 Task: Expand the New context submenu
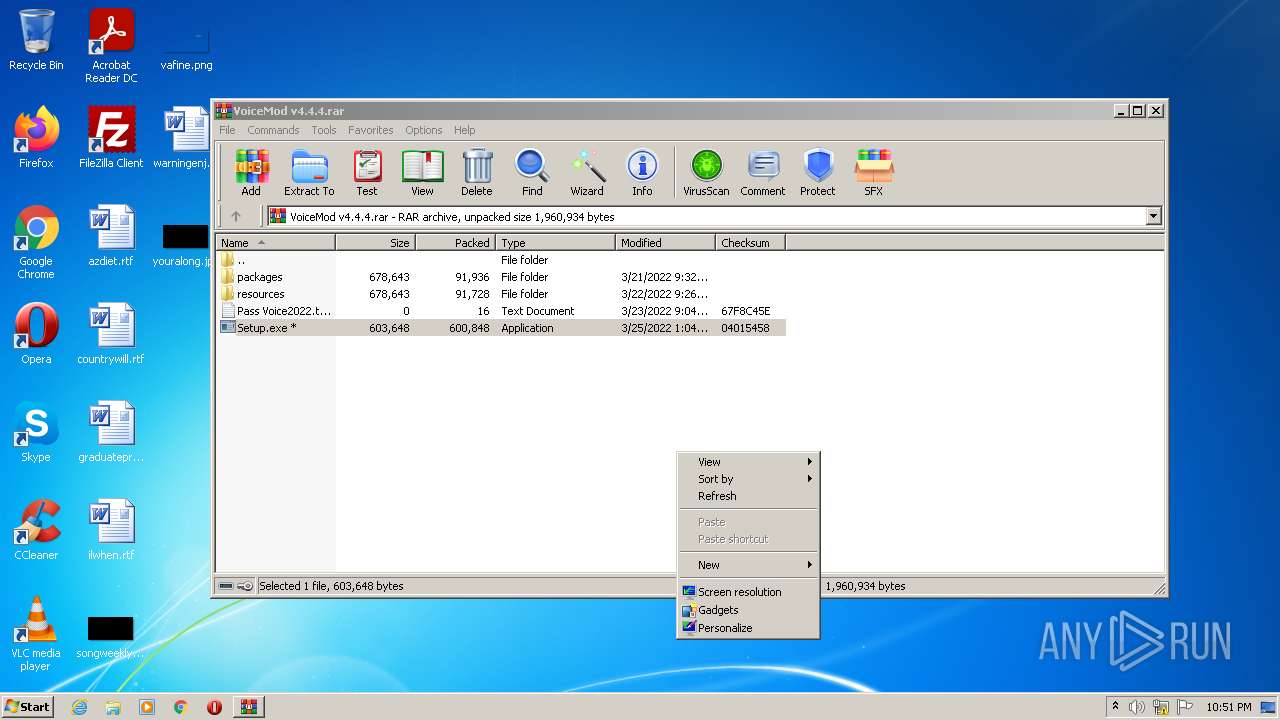point(748,565)
